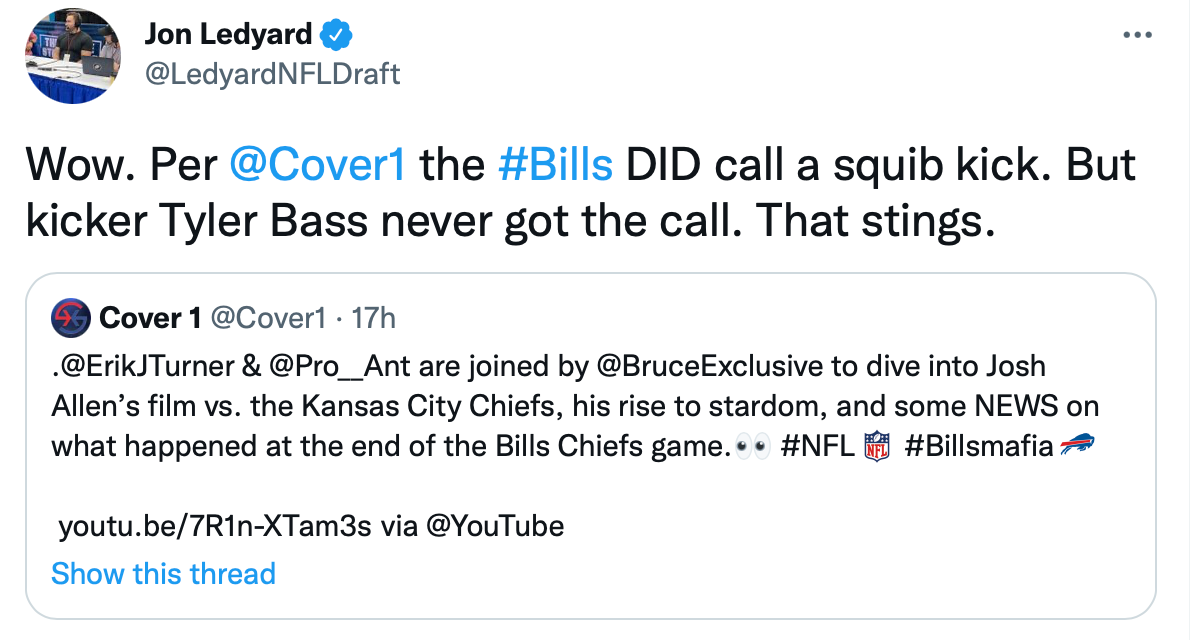
Task: Open the #Bills hashtag
Action: click(555, 166)
